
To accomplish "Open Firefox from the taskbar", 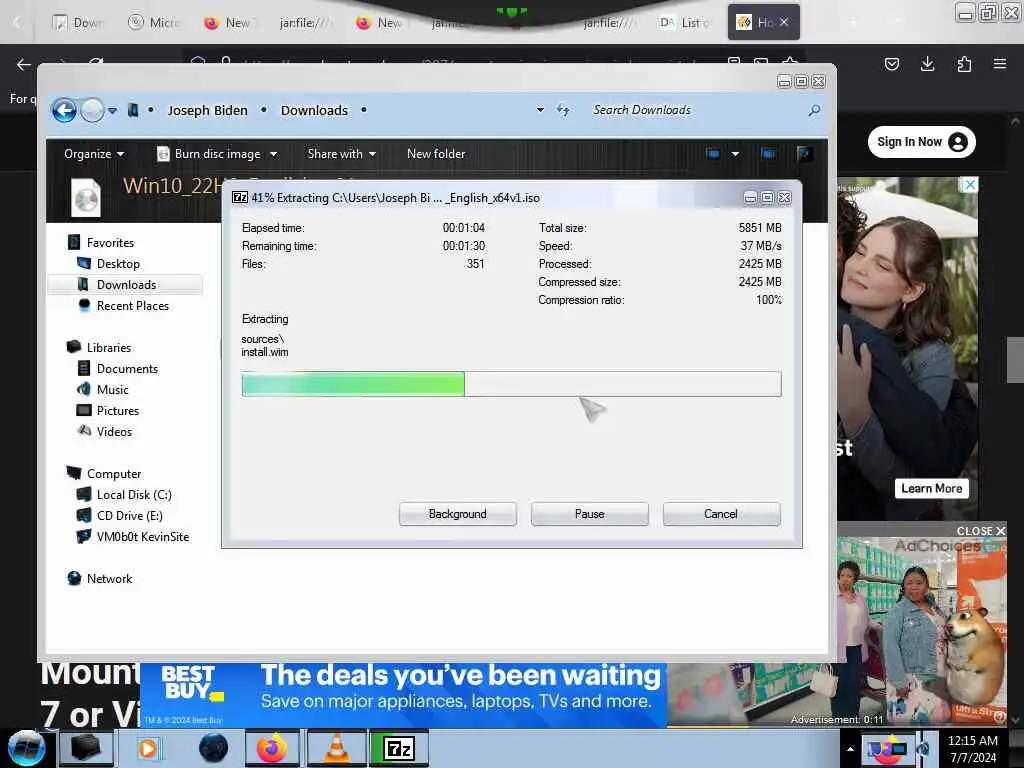I will pyautogui.click(x=272, y=748).
